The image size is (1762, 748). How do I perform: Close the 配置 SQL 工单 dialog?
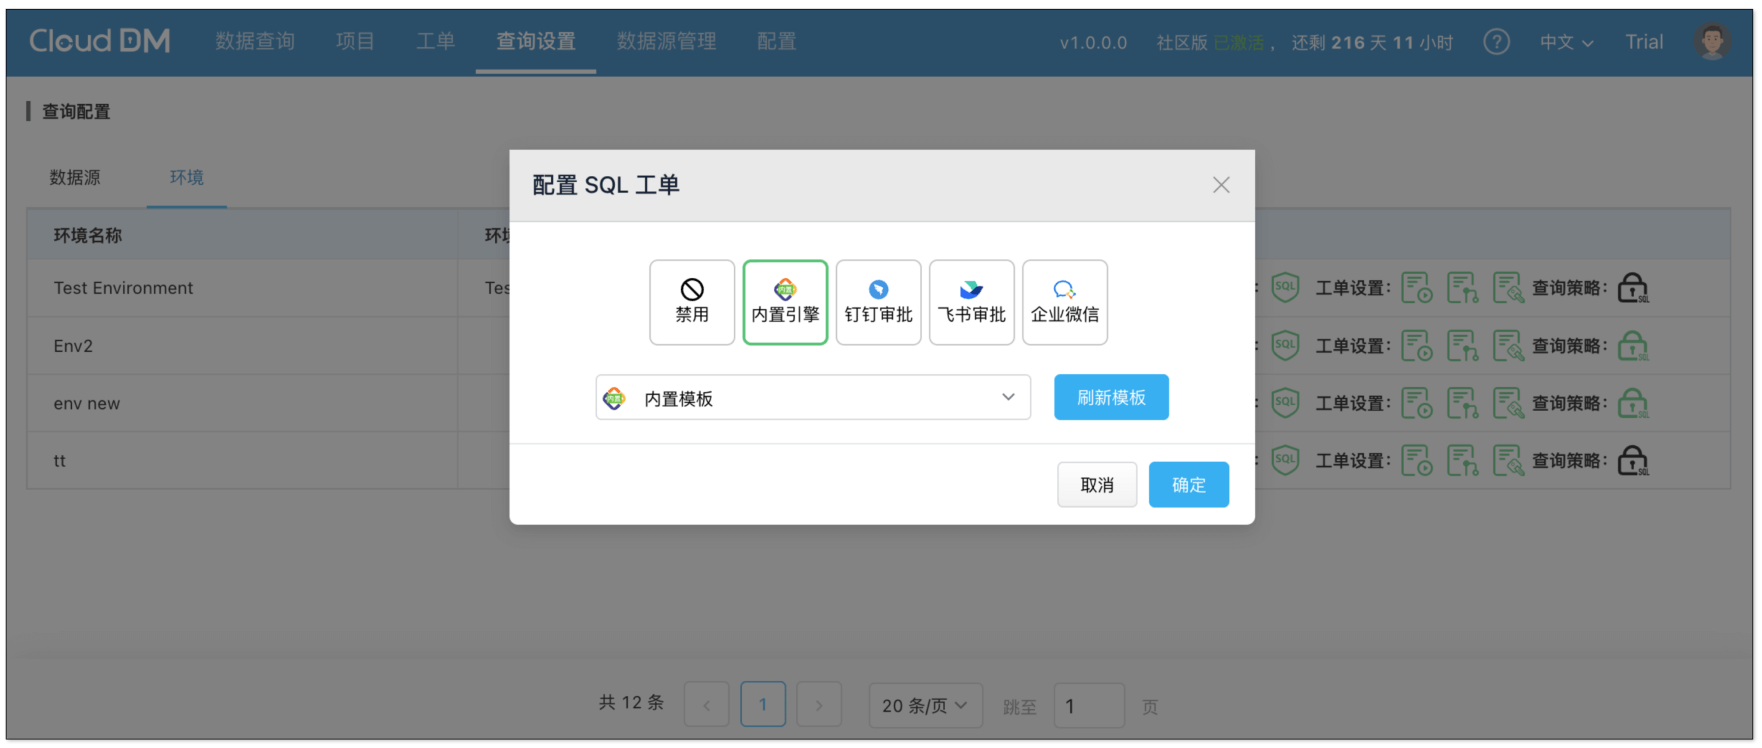pos(1220,185)
